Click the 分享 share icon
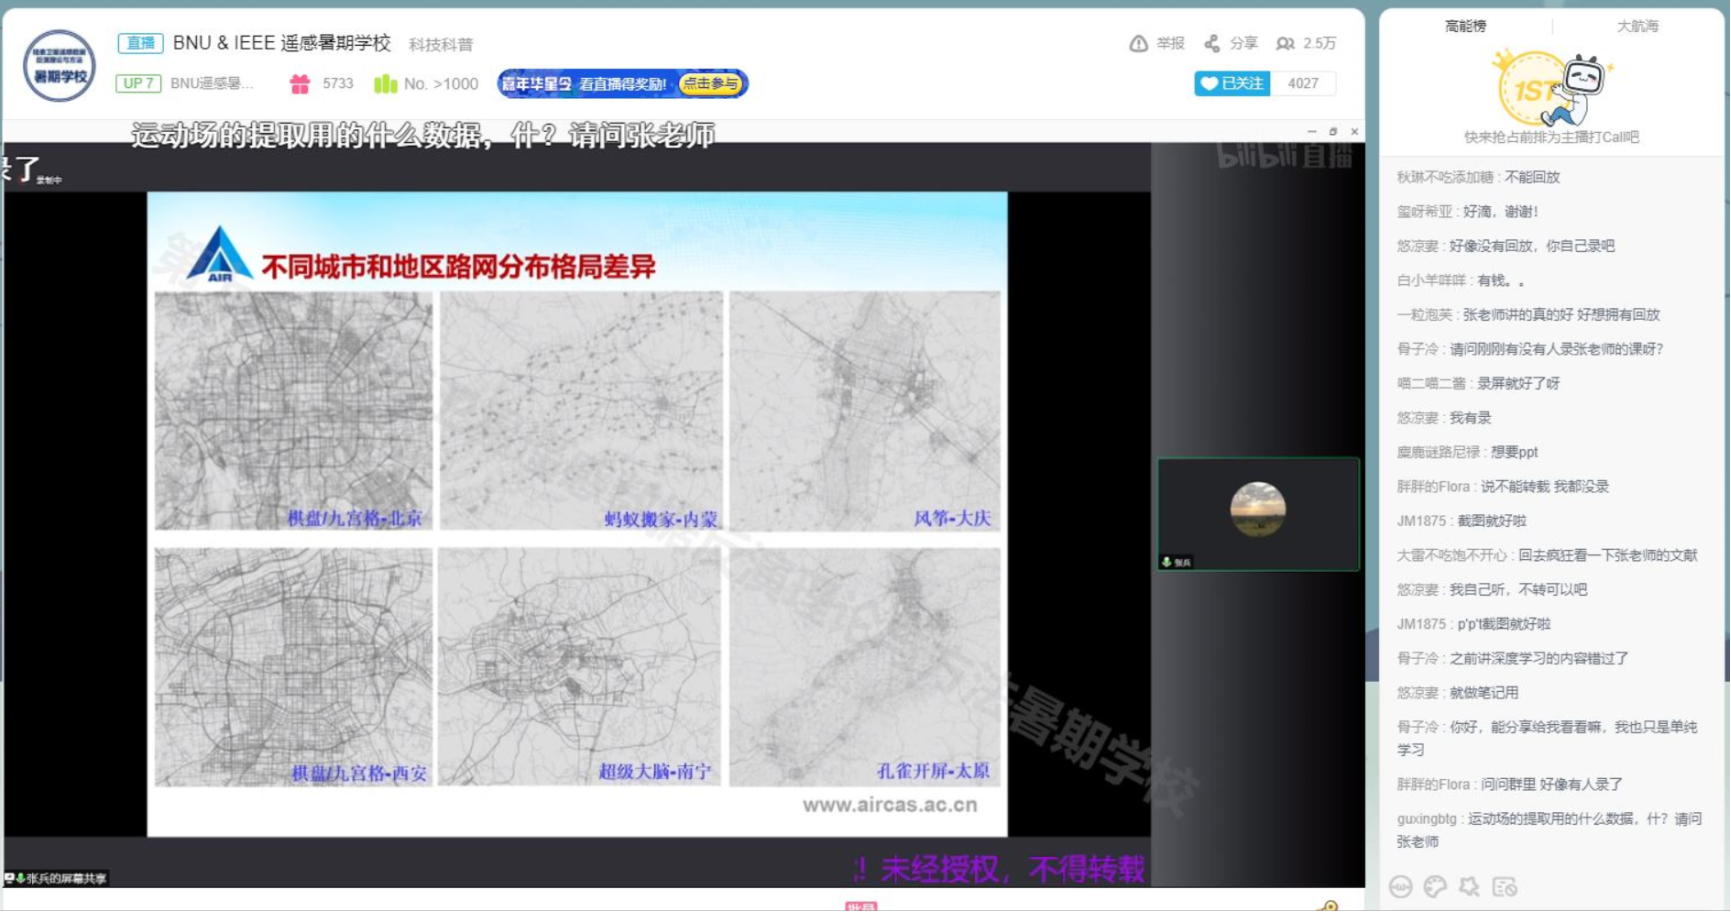Viewport: 1731px width, 912px height. pos(1212,44)
